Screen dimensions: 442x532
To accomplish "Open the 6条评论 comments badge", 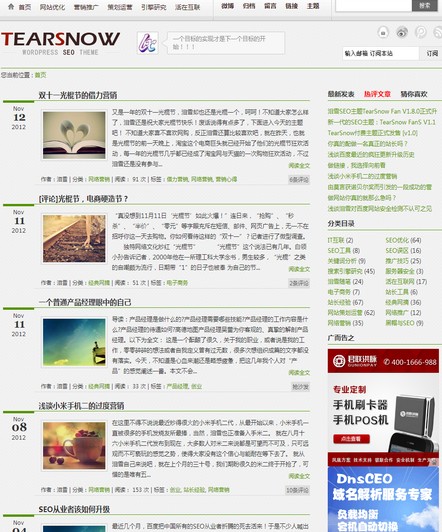I will (299, 179).
